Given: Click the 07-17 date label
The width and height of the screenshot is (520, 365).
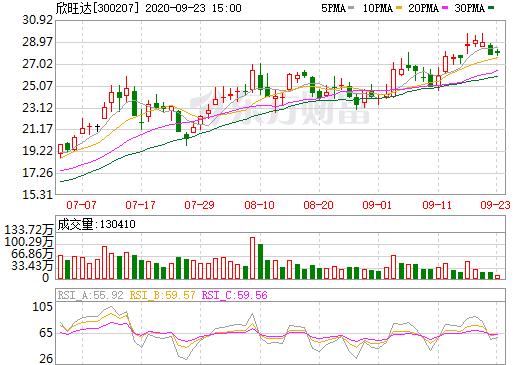Looking at the screenshot, I should click(140, 205).
